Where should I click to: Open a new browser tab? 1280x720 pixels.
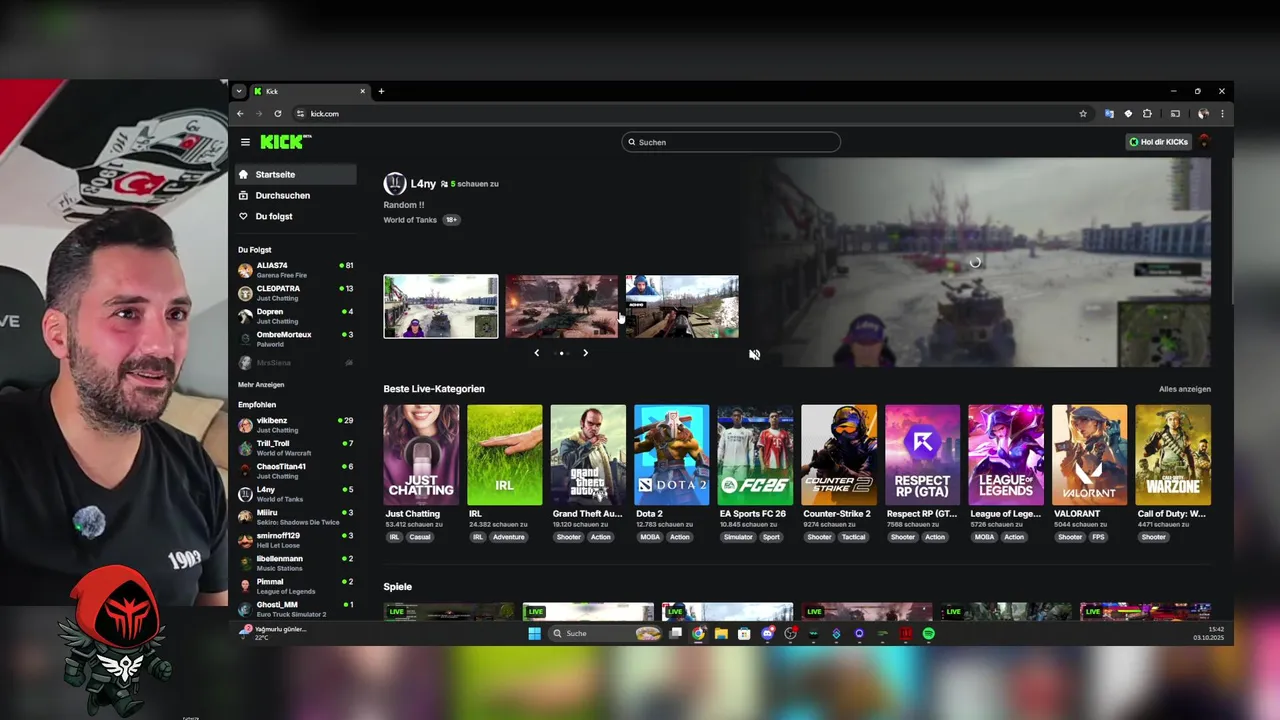[381, 91]
